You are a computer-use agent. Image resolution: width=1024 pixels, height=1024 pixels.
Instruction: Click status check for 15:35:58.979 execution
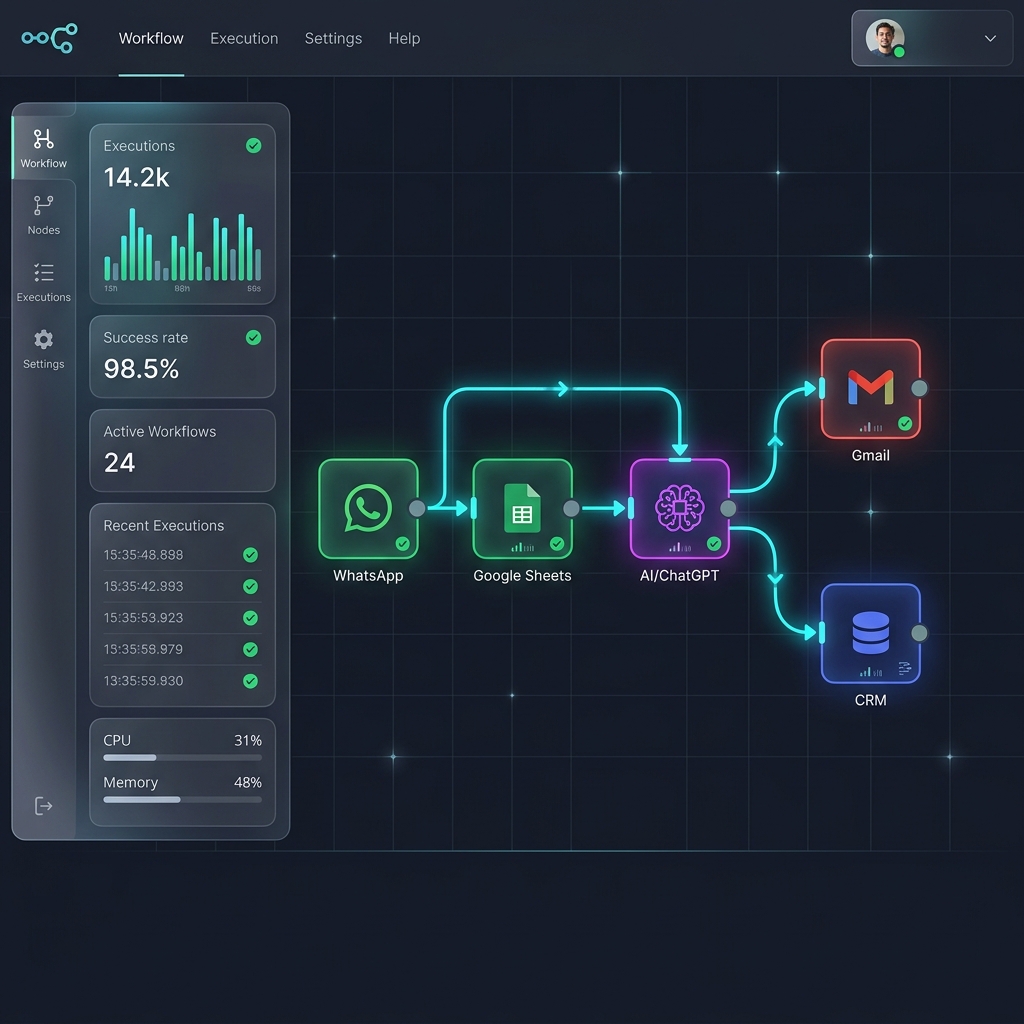250,649
